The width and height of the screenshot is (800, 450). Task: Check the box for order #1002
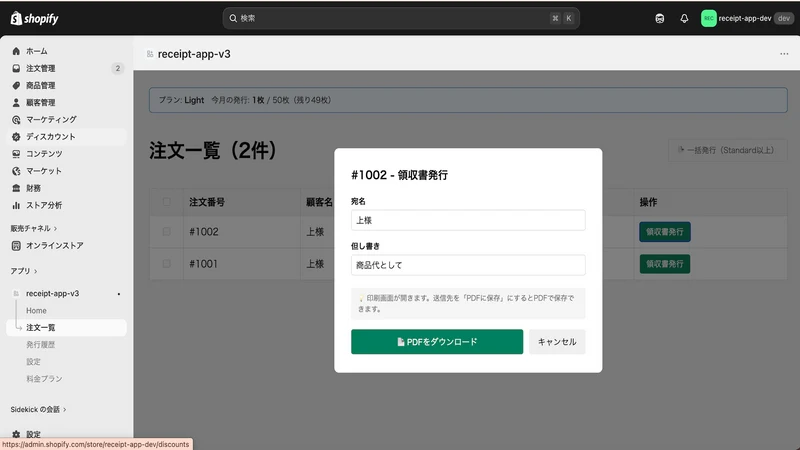click(166, 232)
